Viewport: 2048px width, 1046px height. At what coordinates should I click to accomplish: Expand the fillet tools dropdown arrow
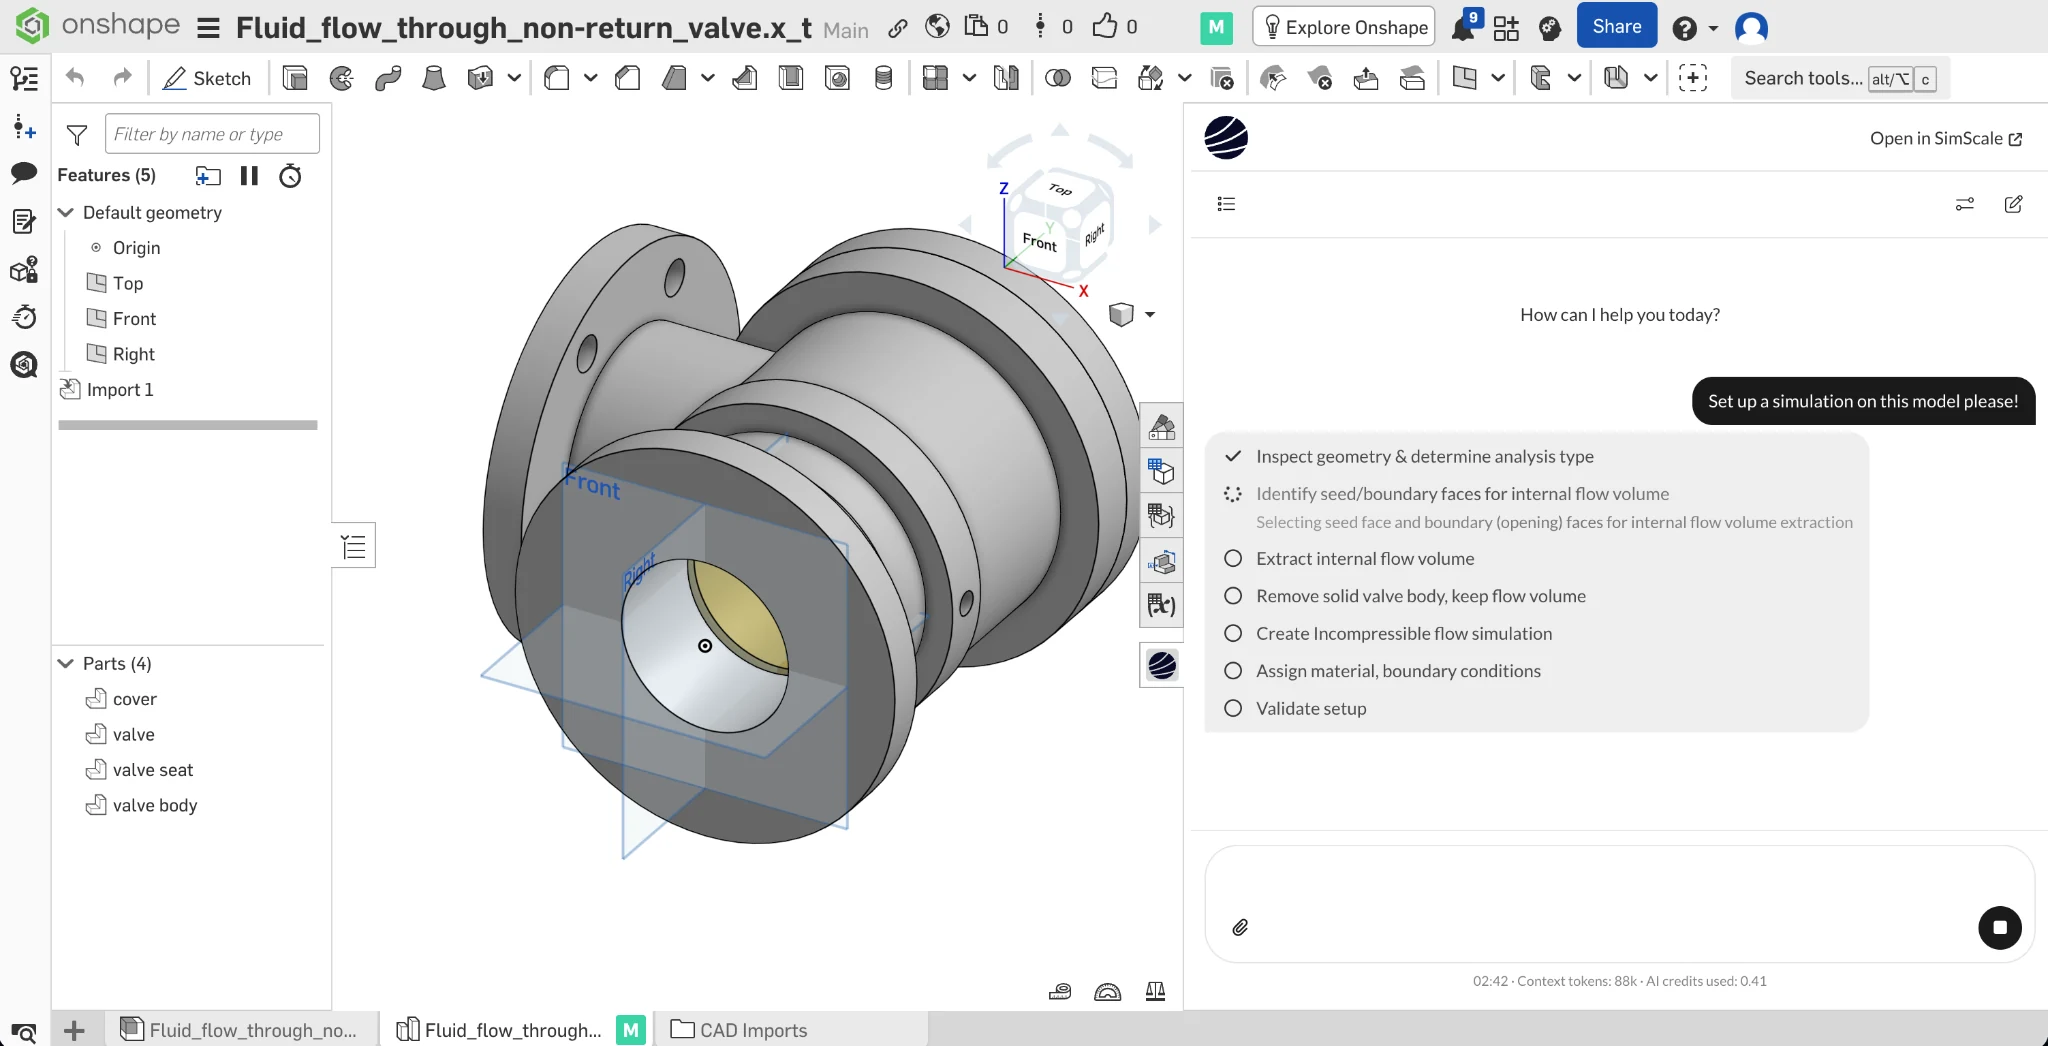coord(591,78)
